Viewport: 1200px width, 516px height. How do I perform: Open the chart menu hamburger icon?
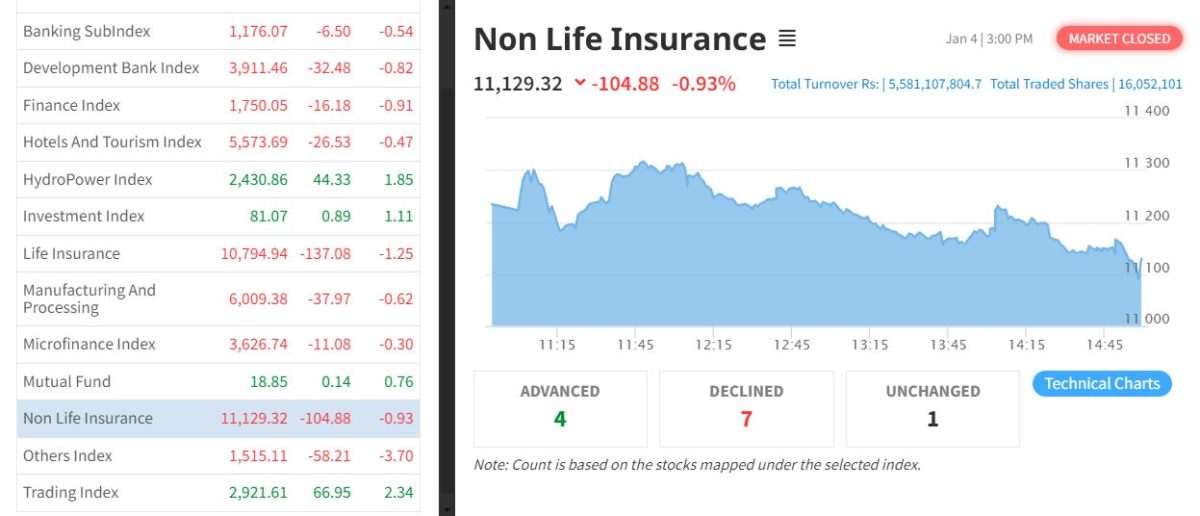pyautogui.click(x=787, y=39)
